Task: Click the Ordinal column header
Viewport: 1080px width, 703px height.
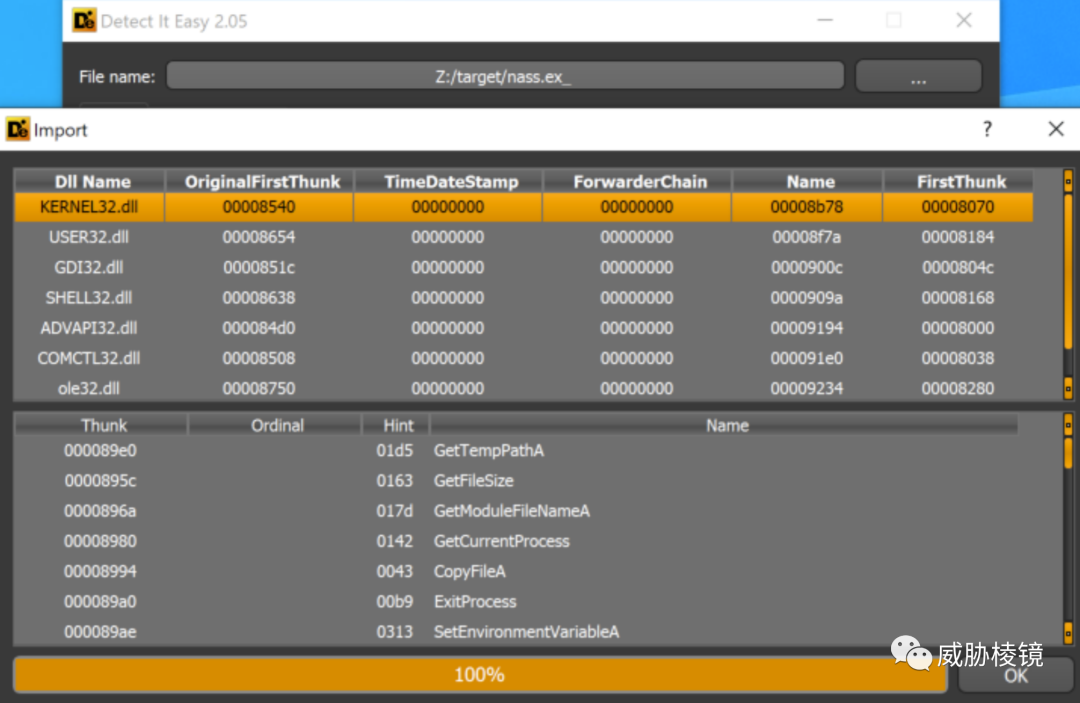Action: (x=275, y=426)
